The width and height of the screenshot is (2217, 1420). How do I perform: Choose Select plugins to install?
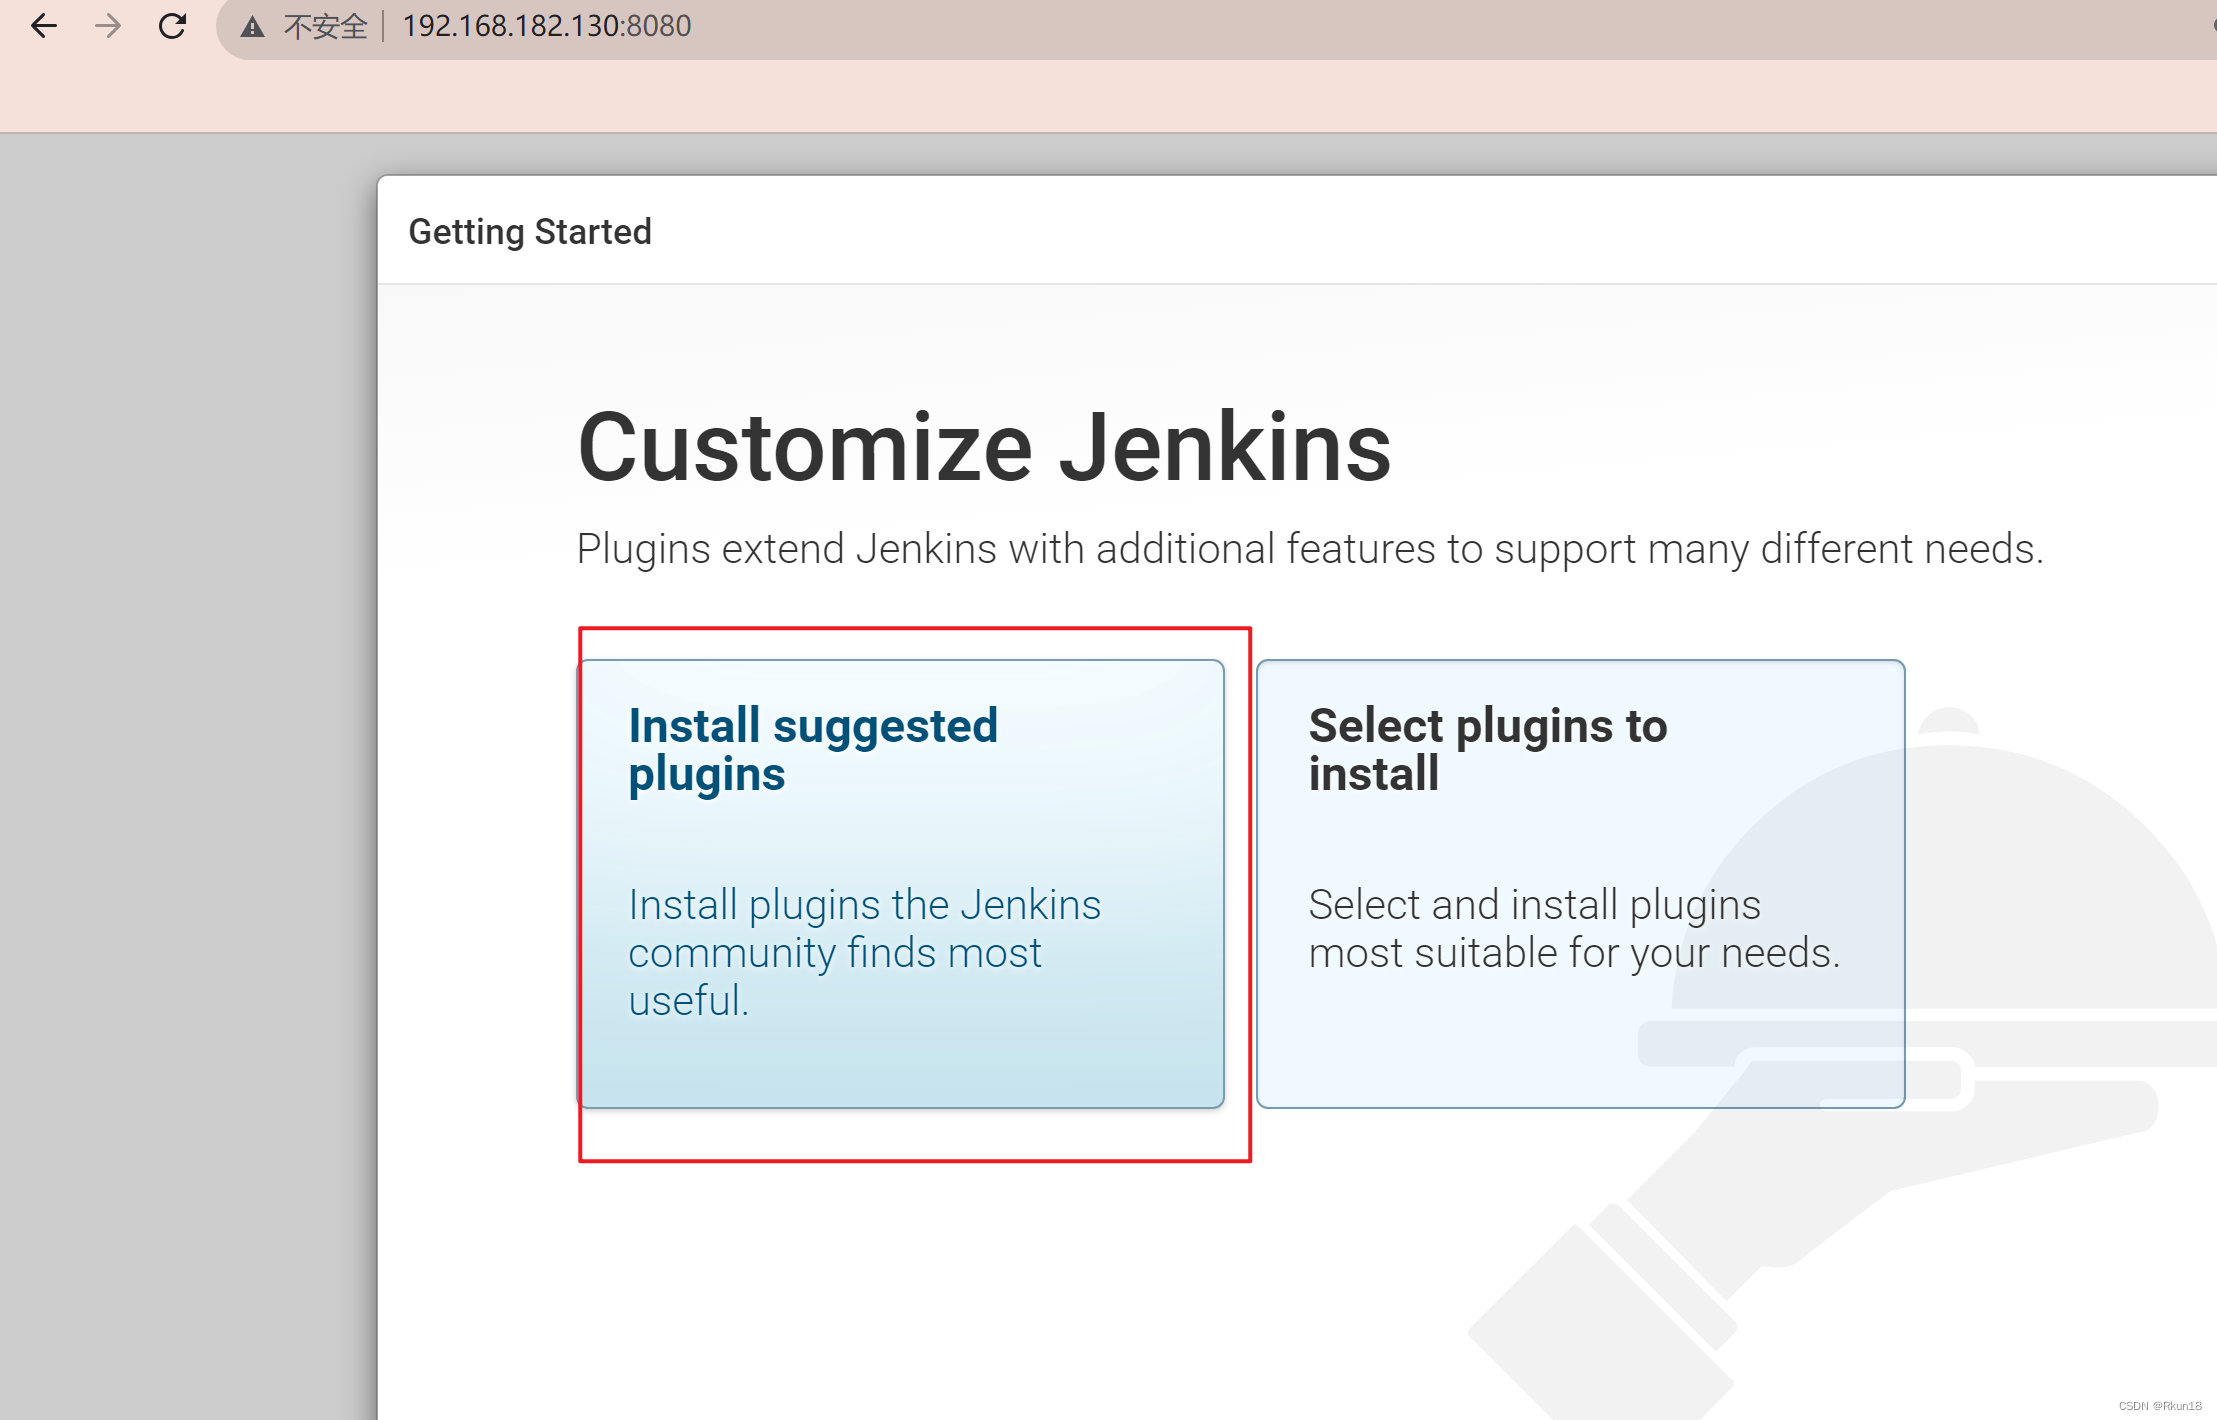[x=1580, y=883]
